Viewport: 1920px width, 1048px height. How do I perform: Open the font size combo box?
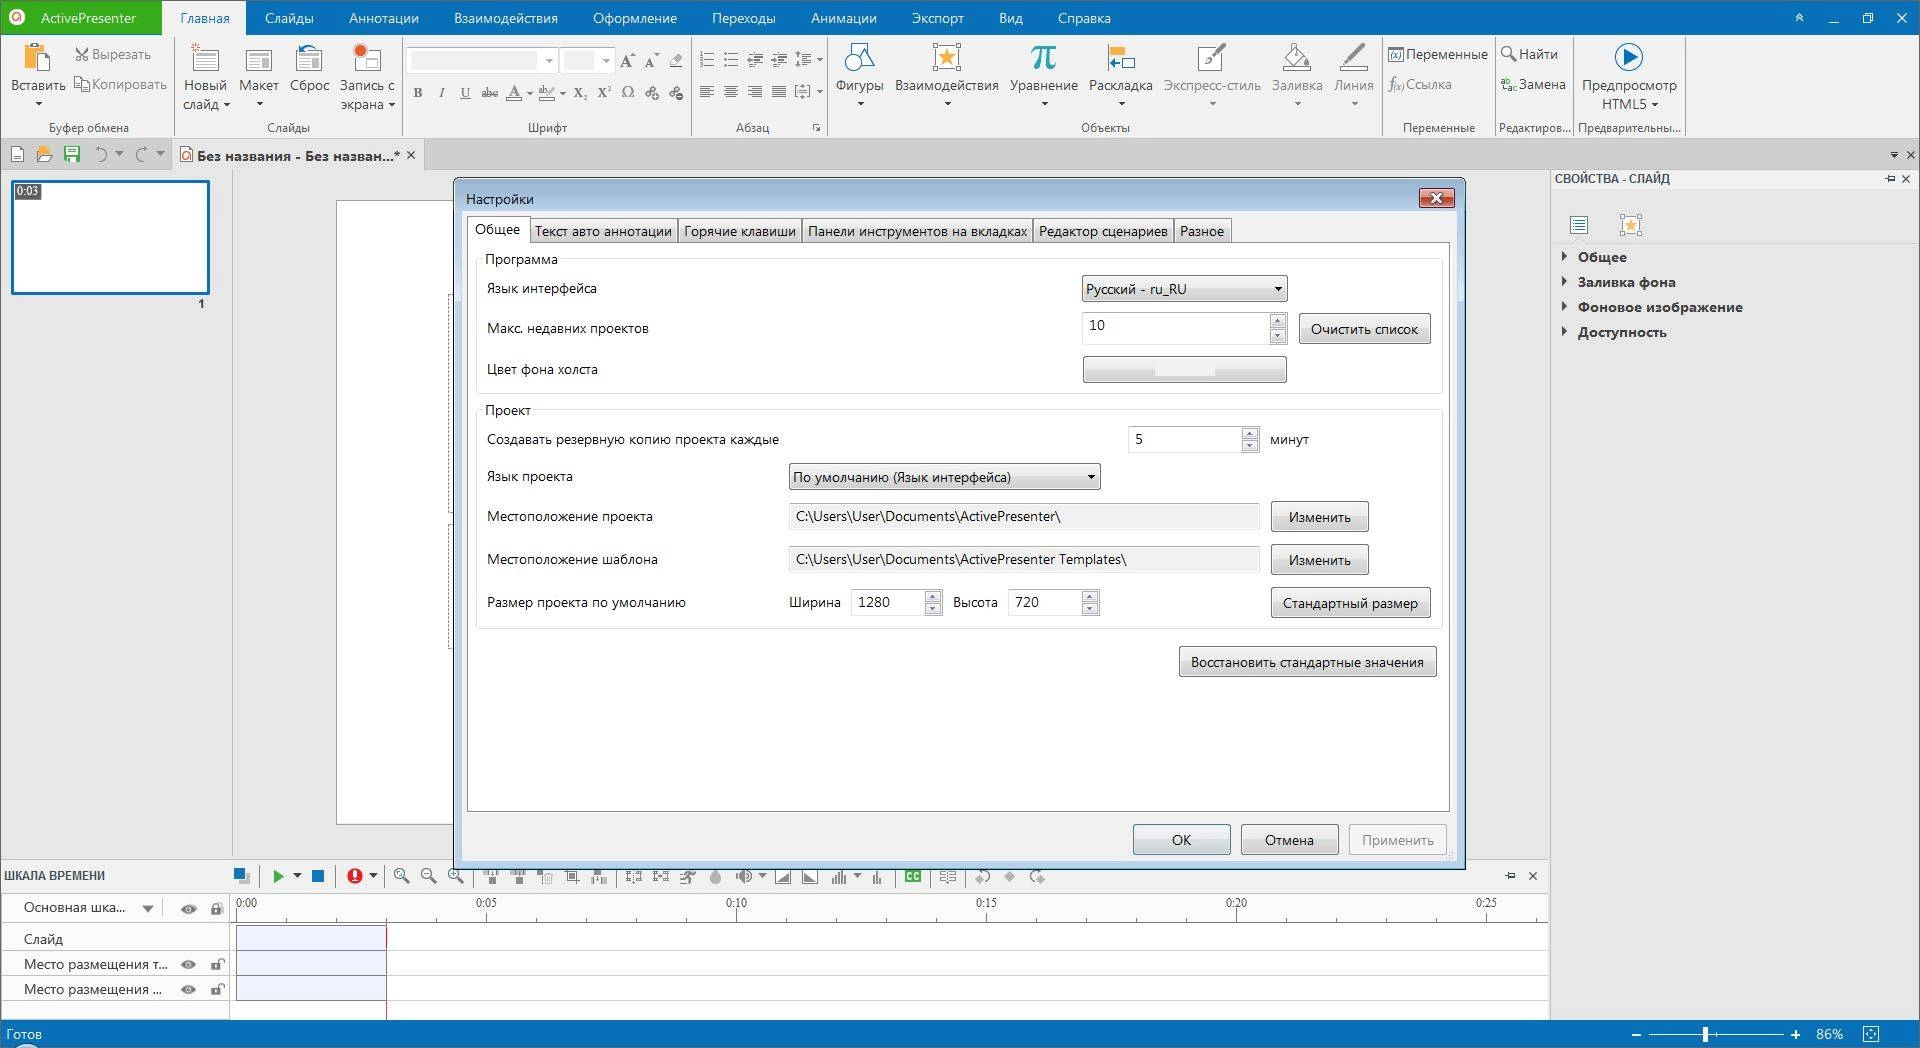coord(586,61)
